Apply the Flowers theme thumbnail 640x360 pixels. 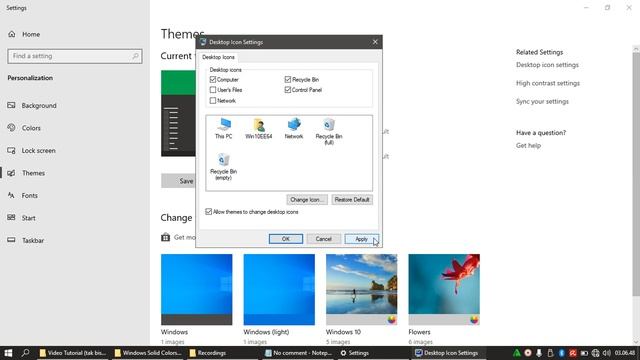pyautogui.click(x=444, y=289)
